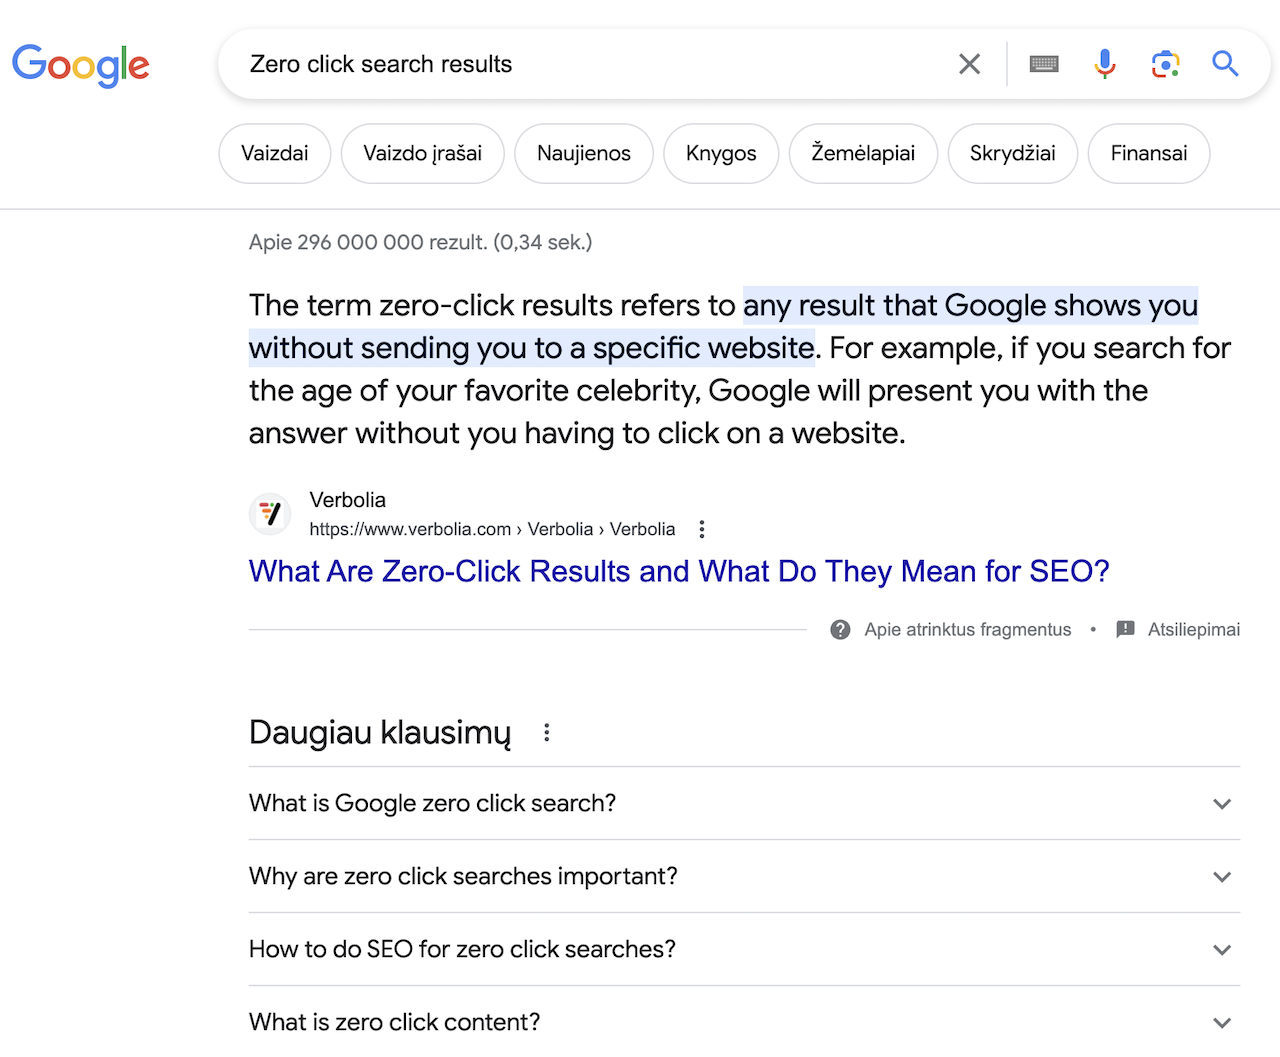Select the Naujienos filter tab
1280x1057 pixels.
583,153
